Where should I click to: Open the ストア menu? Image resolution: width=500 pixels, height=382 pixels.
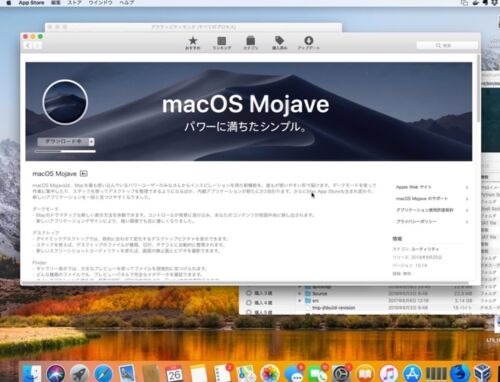click(74, 3)
